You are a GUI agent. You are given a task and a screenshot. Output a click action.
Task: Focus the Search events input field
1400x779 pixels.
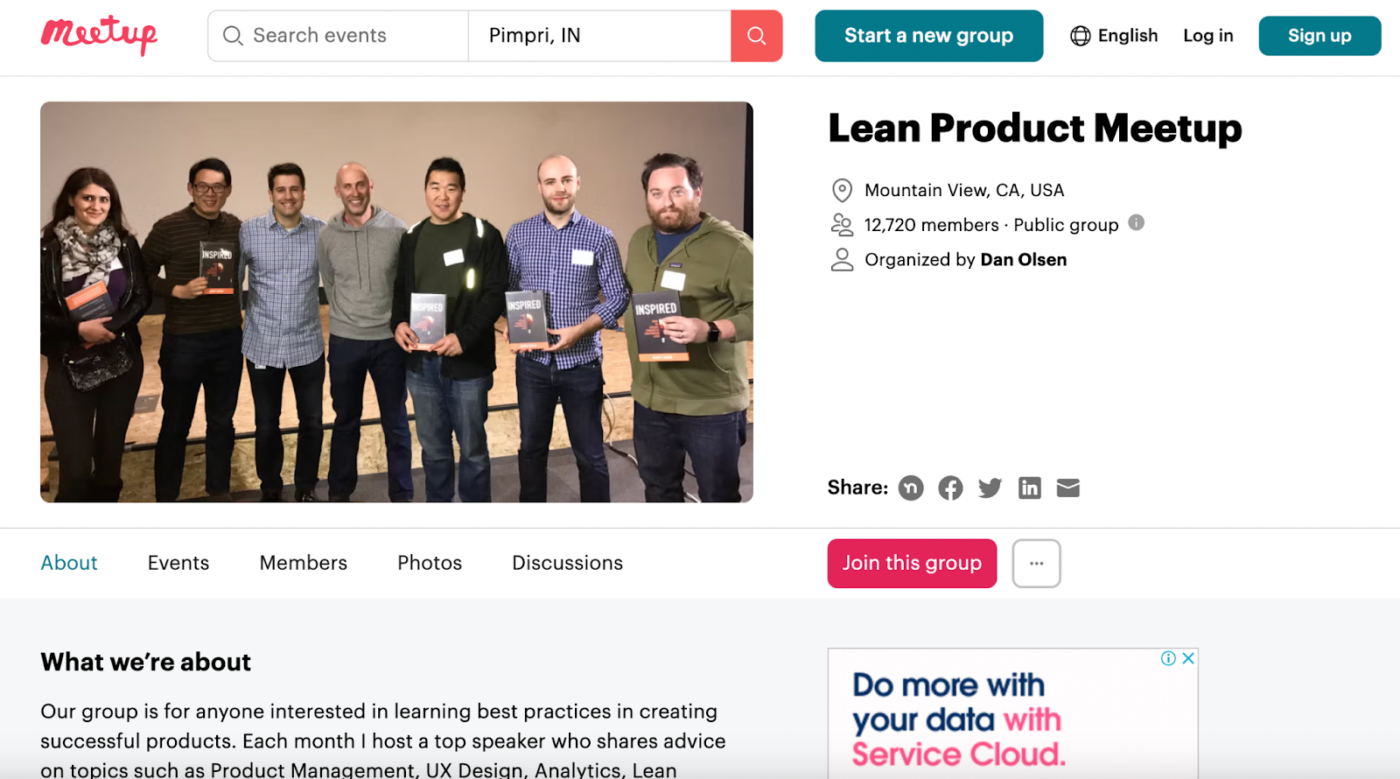click(x=350, y=36)
